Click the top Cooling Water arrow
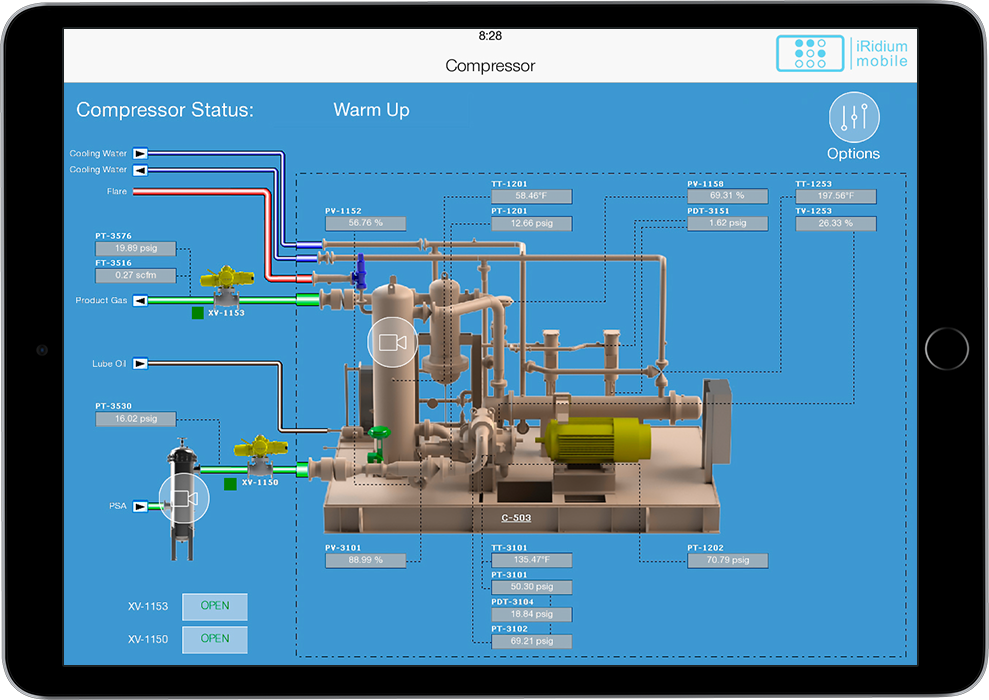 [140, 153]
